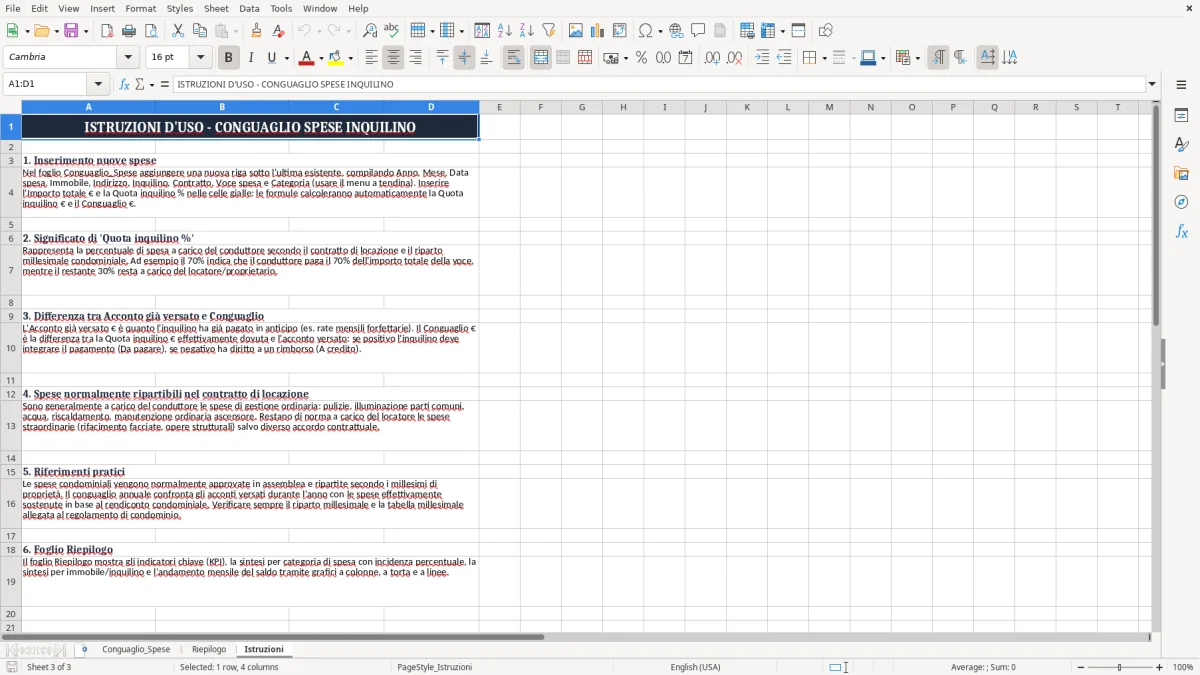
Task: Open the font size dropdown
Action: (x=201, y=58)
